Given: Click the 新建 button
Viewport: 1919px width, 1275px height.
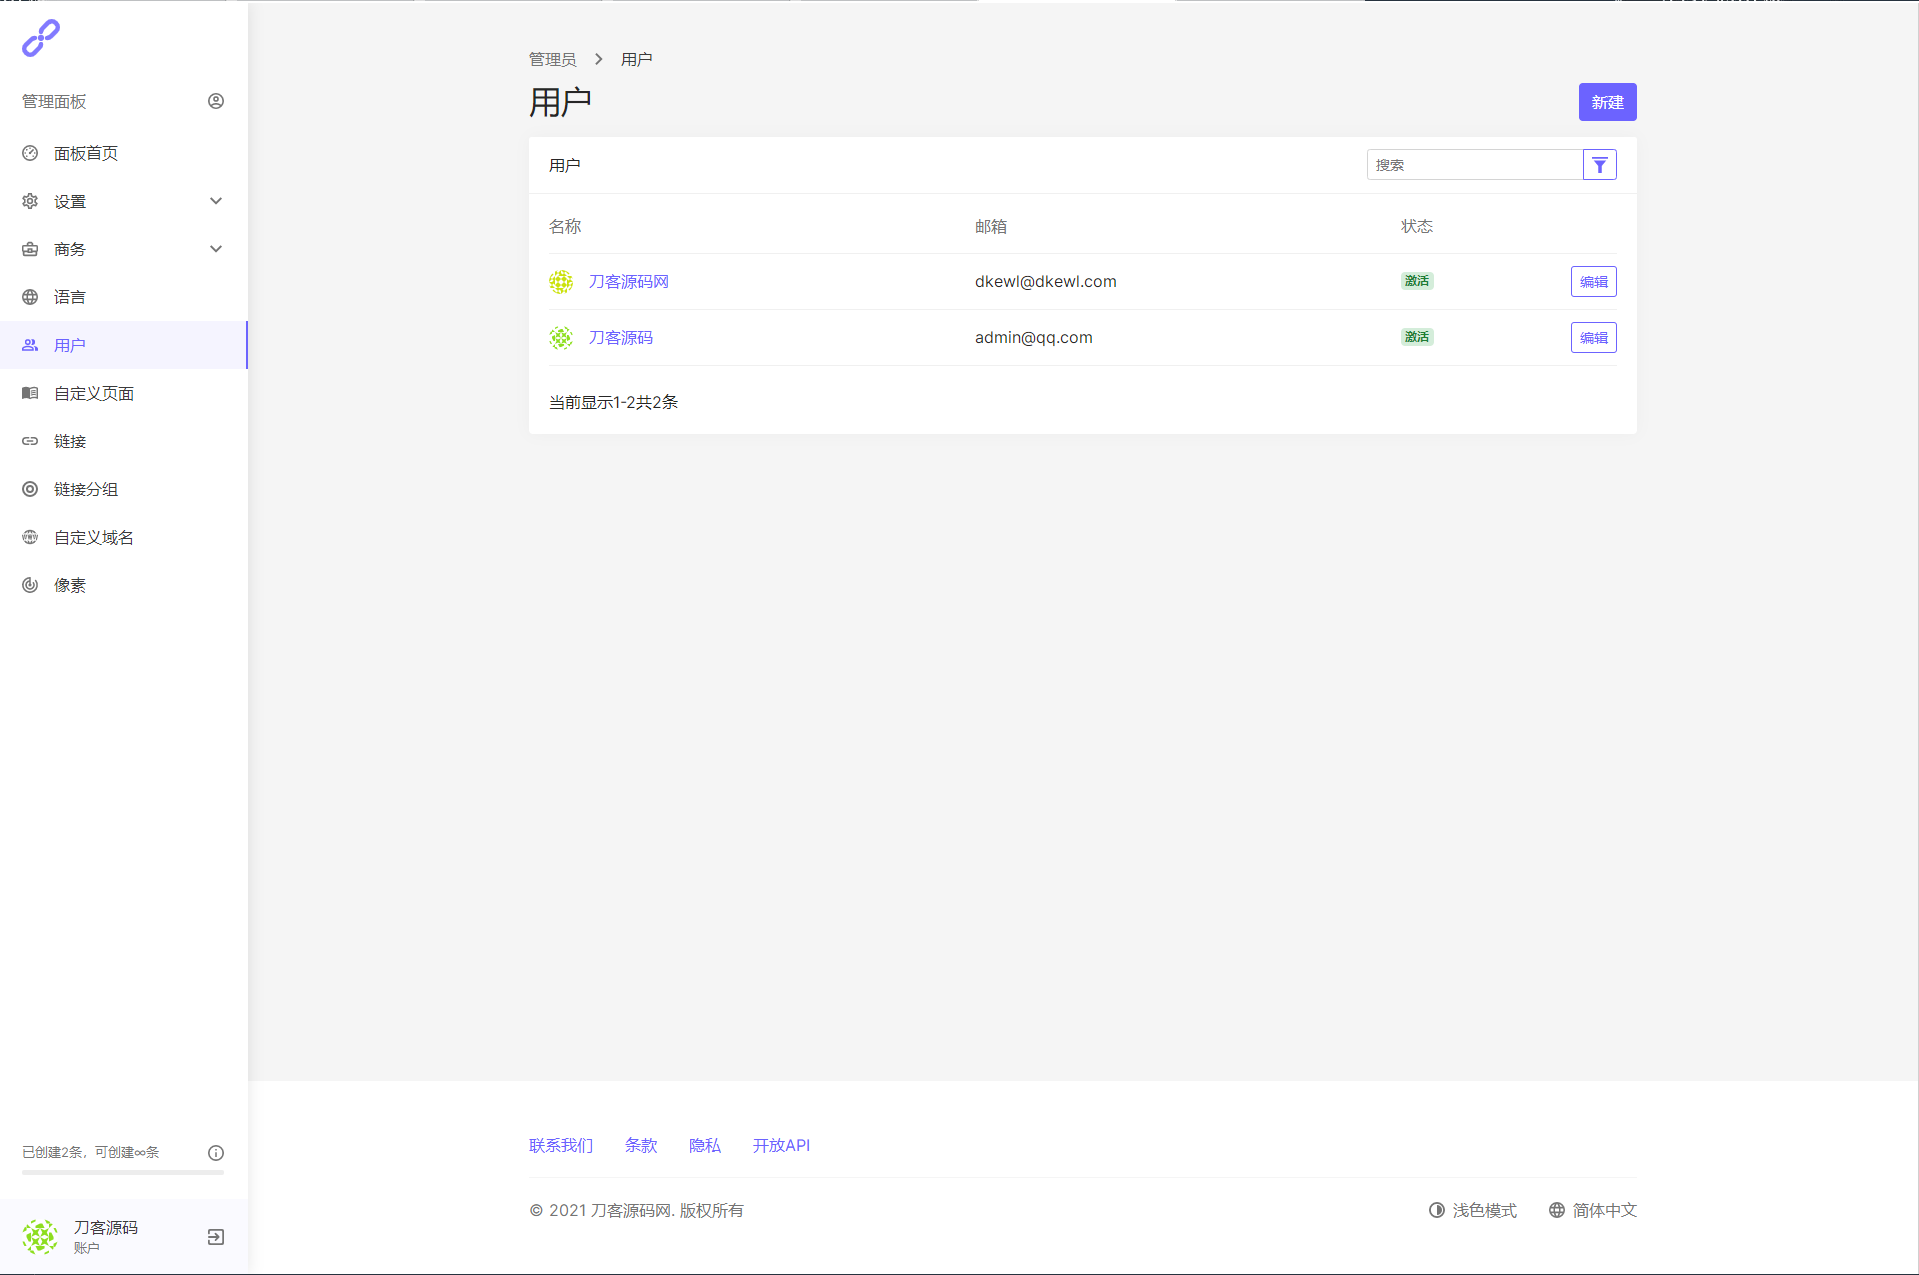Looking at the screenshot, I should click(1607, 102).
